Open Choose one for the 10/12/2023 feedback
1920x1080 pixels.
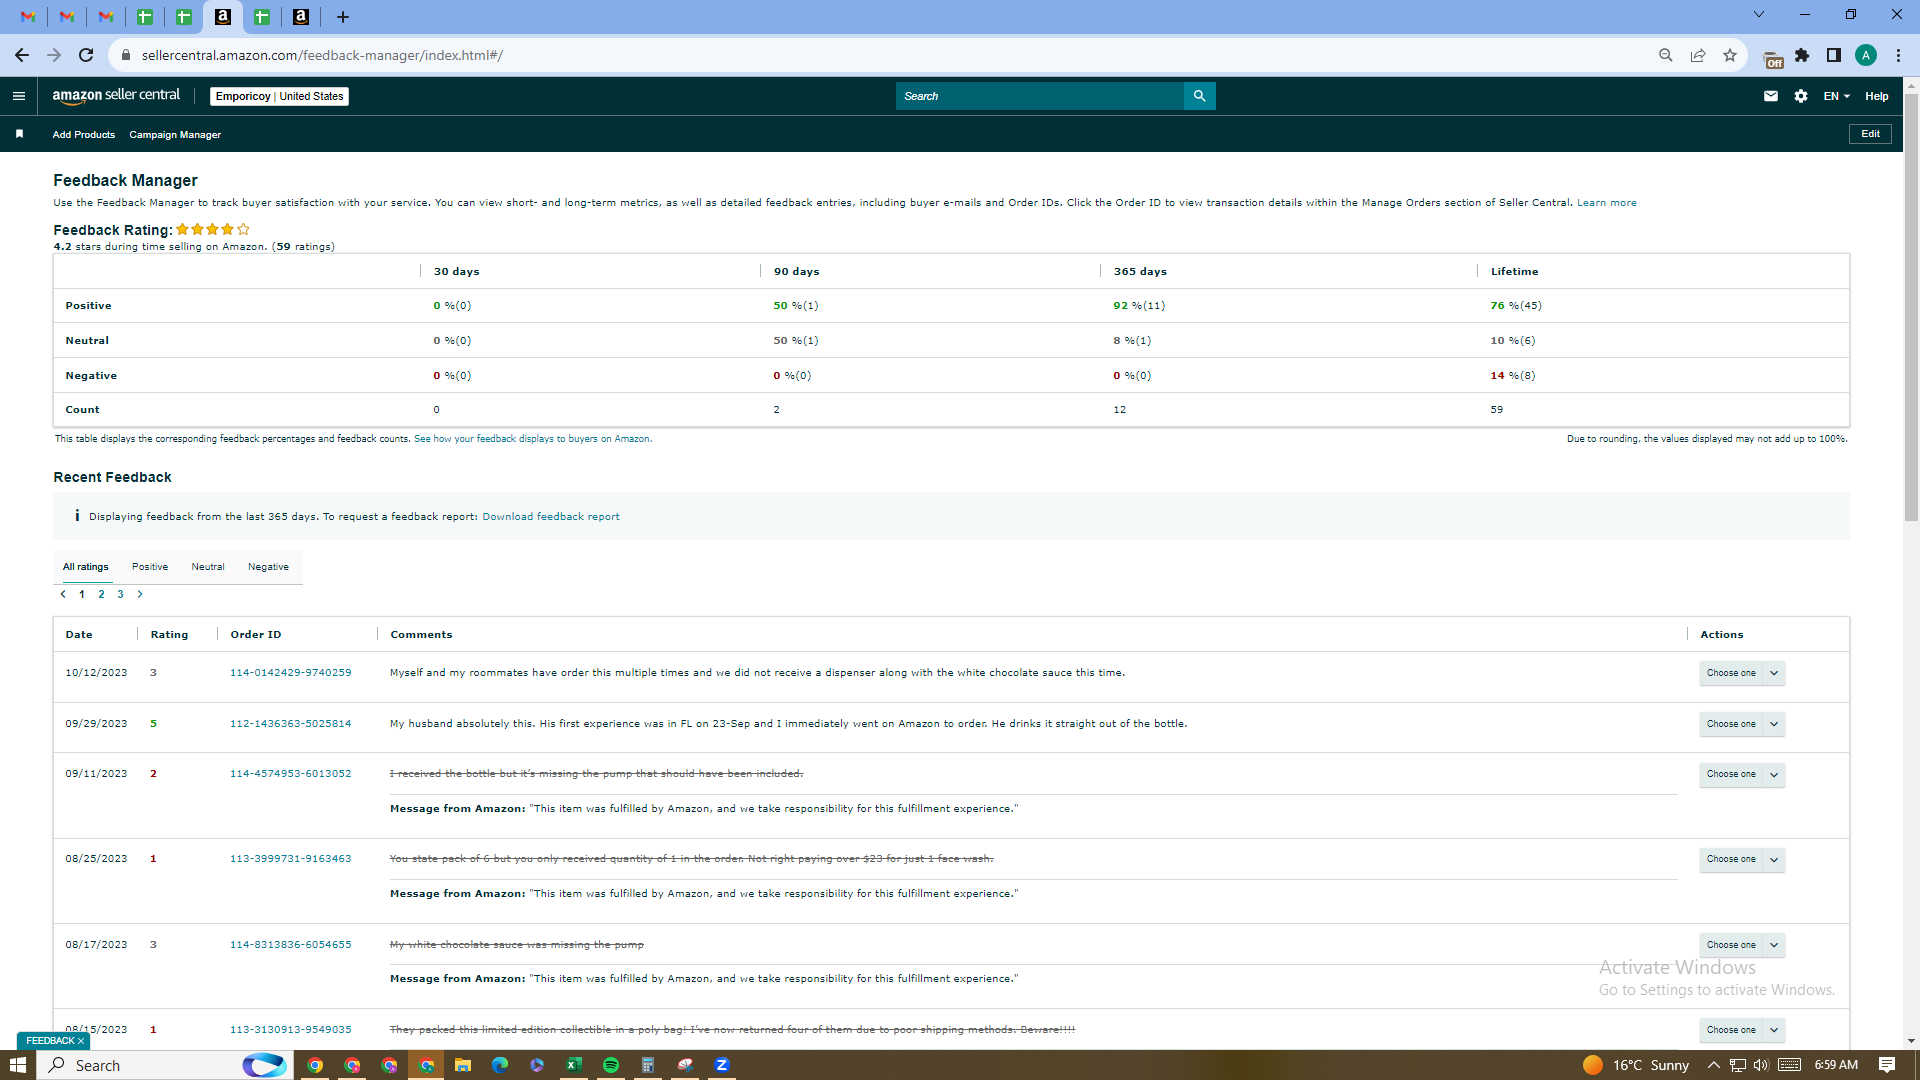tap(1742, 673)
